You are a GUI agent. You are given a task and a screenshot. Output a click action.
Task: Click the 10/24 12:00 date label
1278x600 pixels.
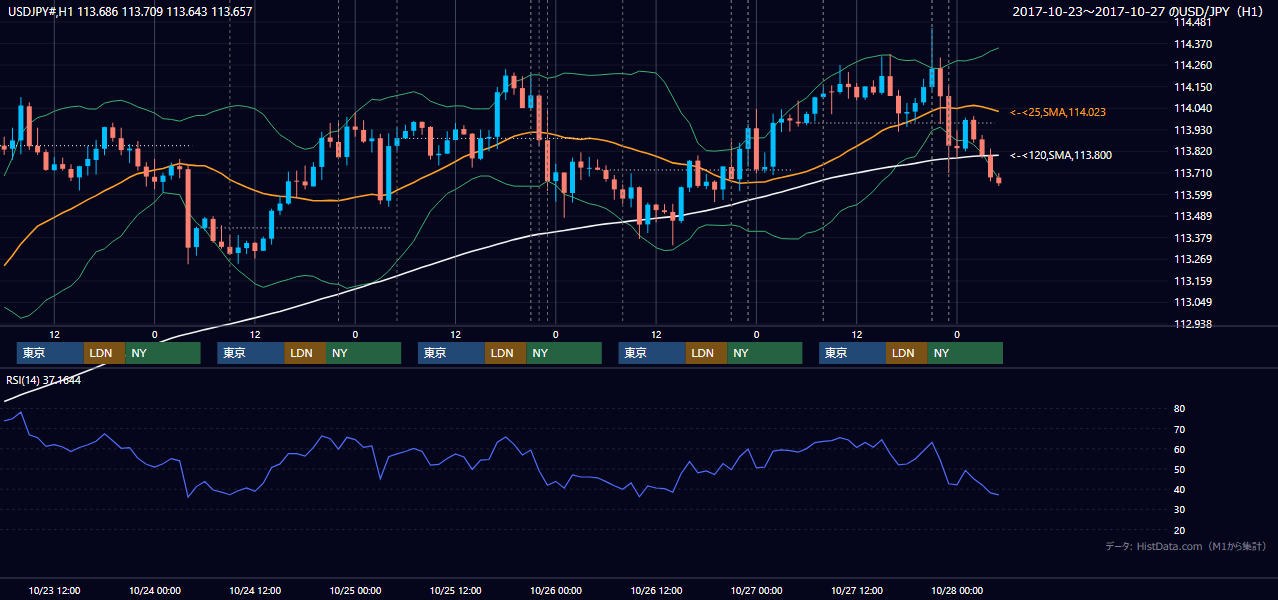click(x=255, y=590)
